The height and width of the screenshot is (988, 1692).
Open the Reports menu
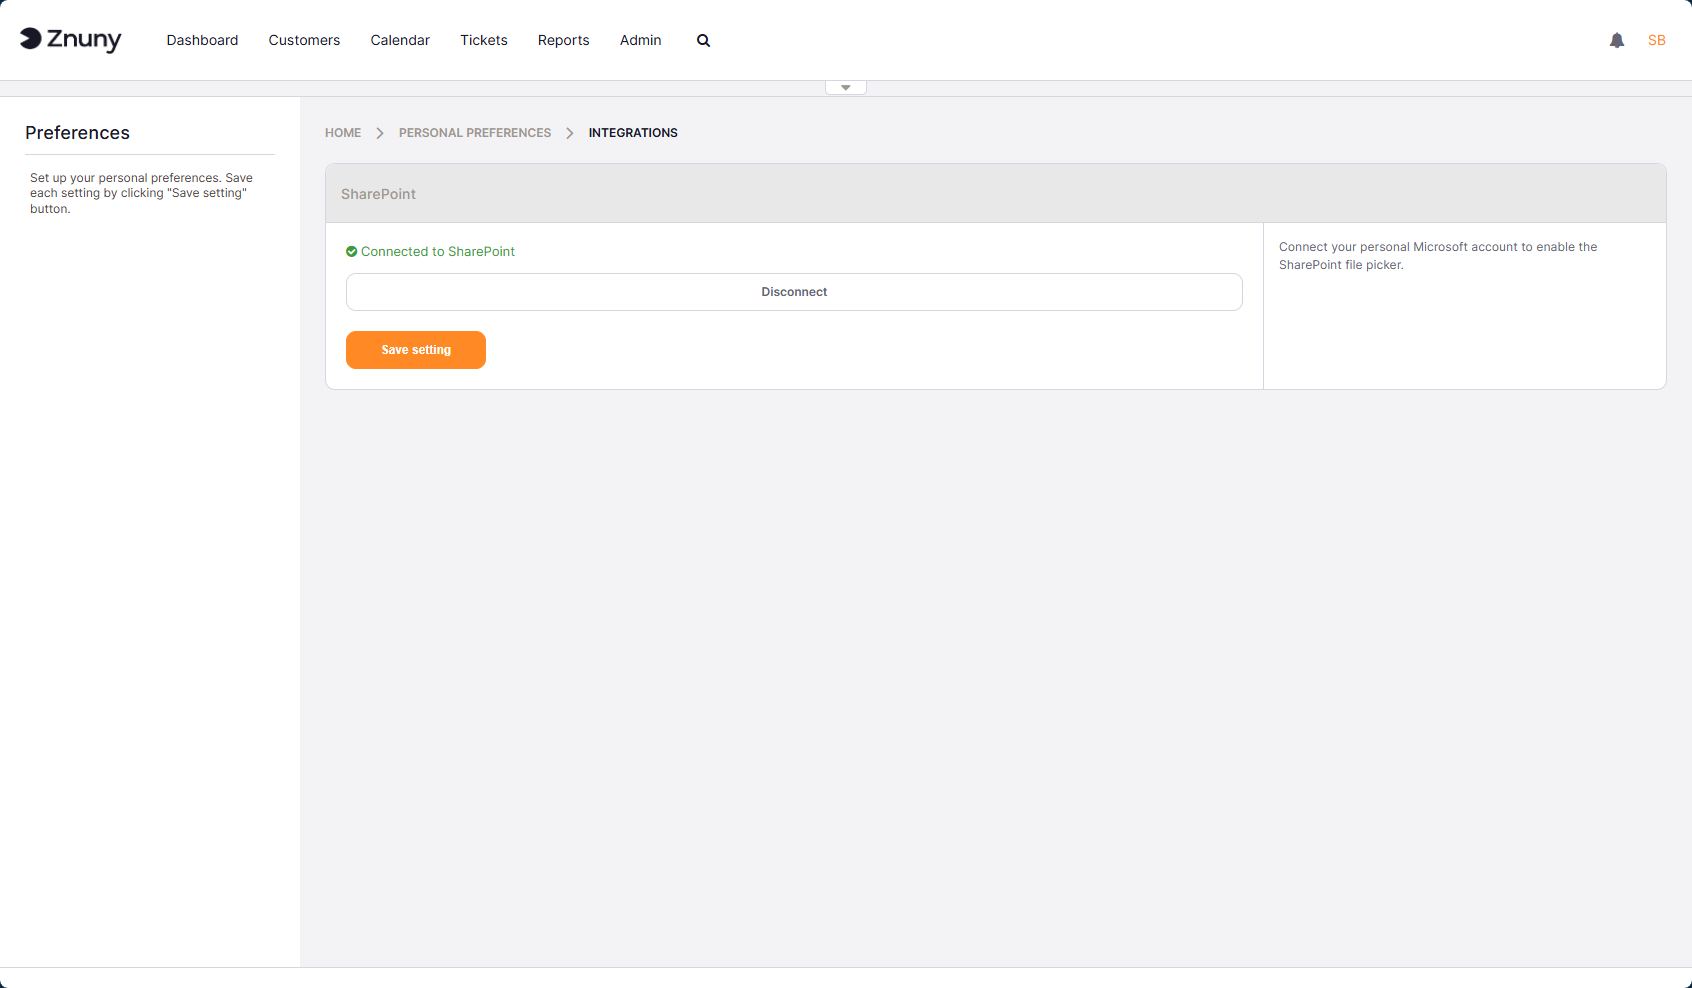pos(564,40)
